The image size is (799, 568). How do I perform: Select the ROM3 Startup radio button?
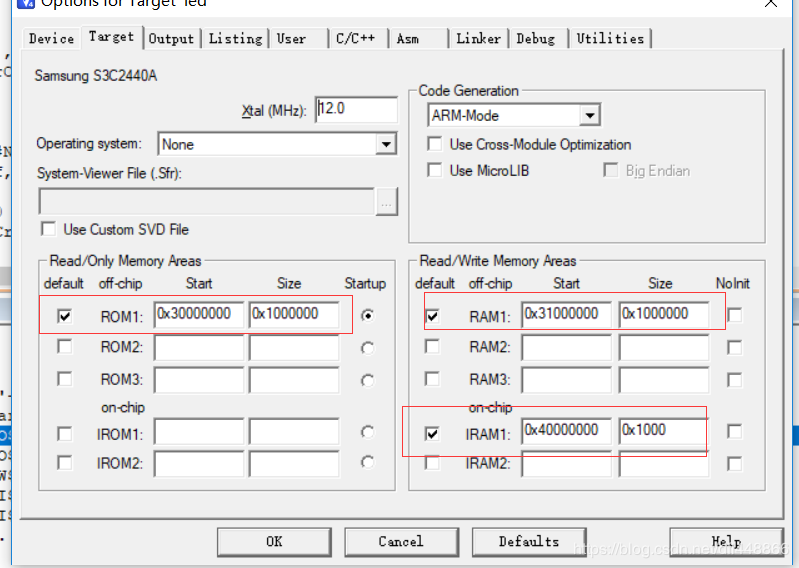point(367,381)
